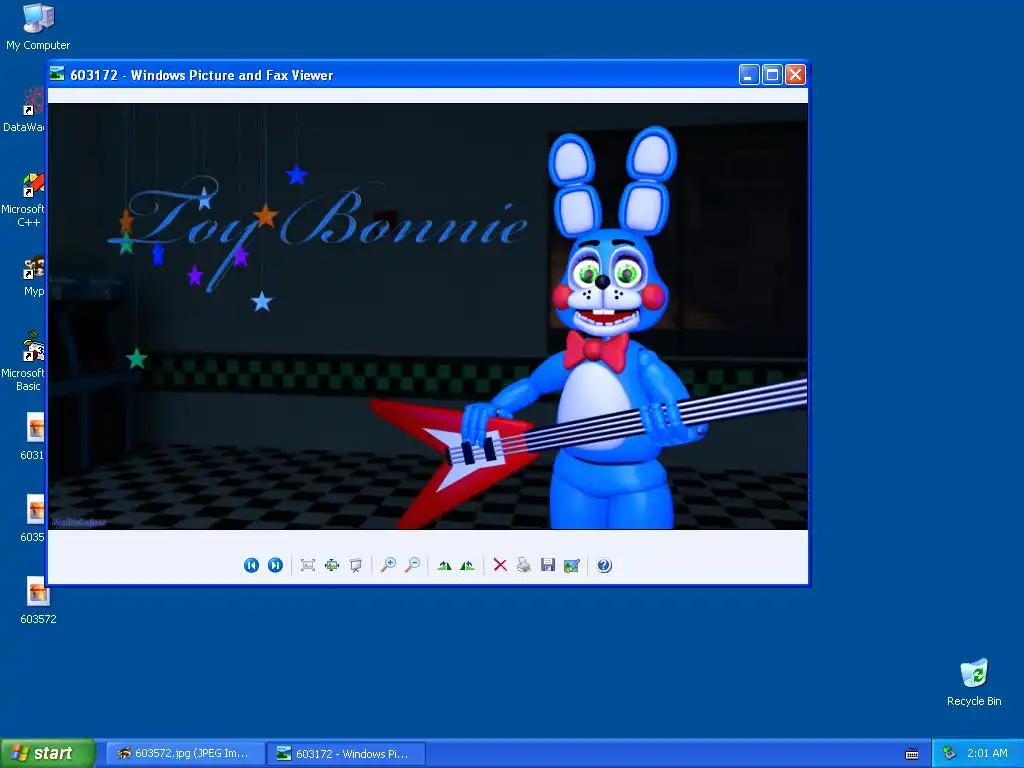1024x768 pixels.
Task: Maximize the Picture and Fax Viewer window
Action: point(772,75)
